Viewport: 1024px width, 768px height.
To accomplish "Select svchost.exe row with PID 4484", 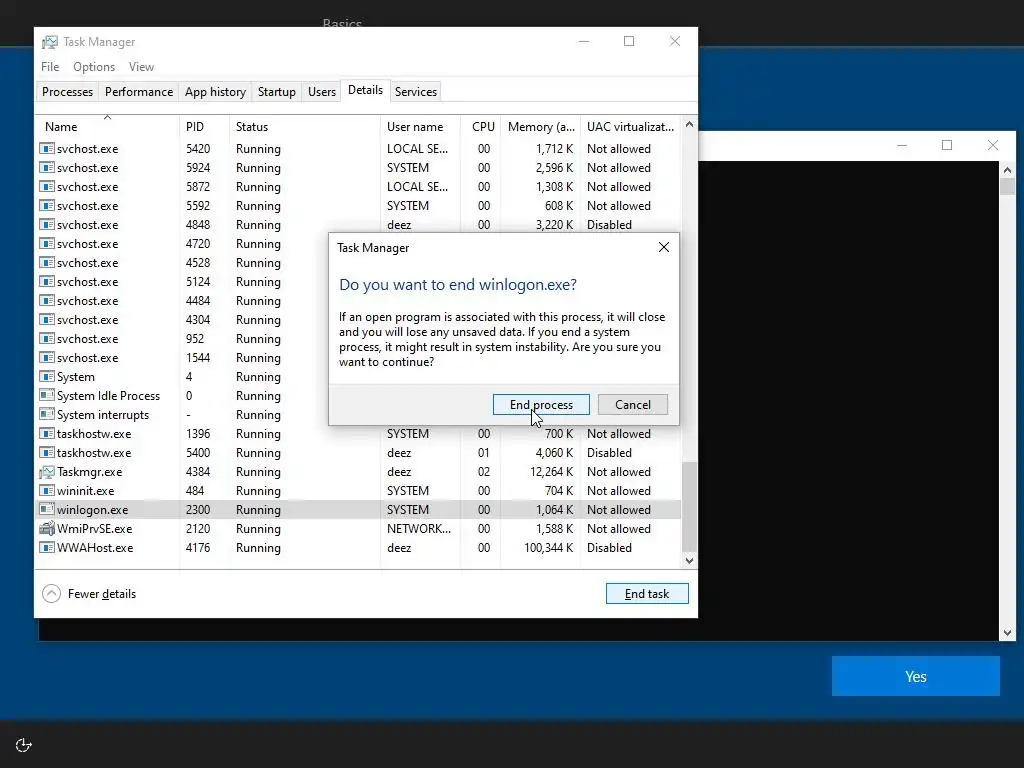I will point(183,300).
